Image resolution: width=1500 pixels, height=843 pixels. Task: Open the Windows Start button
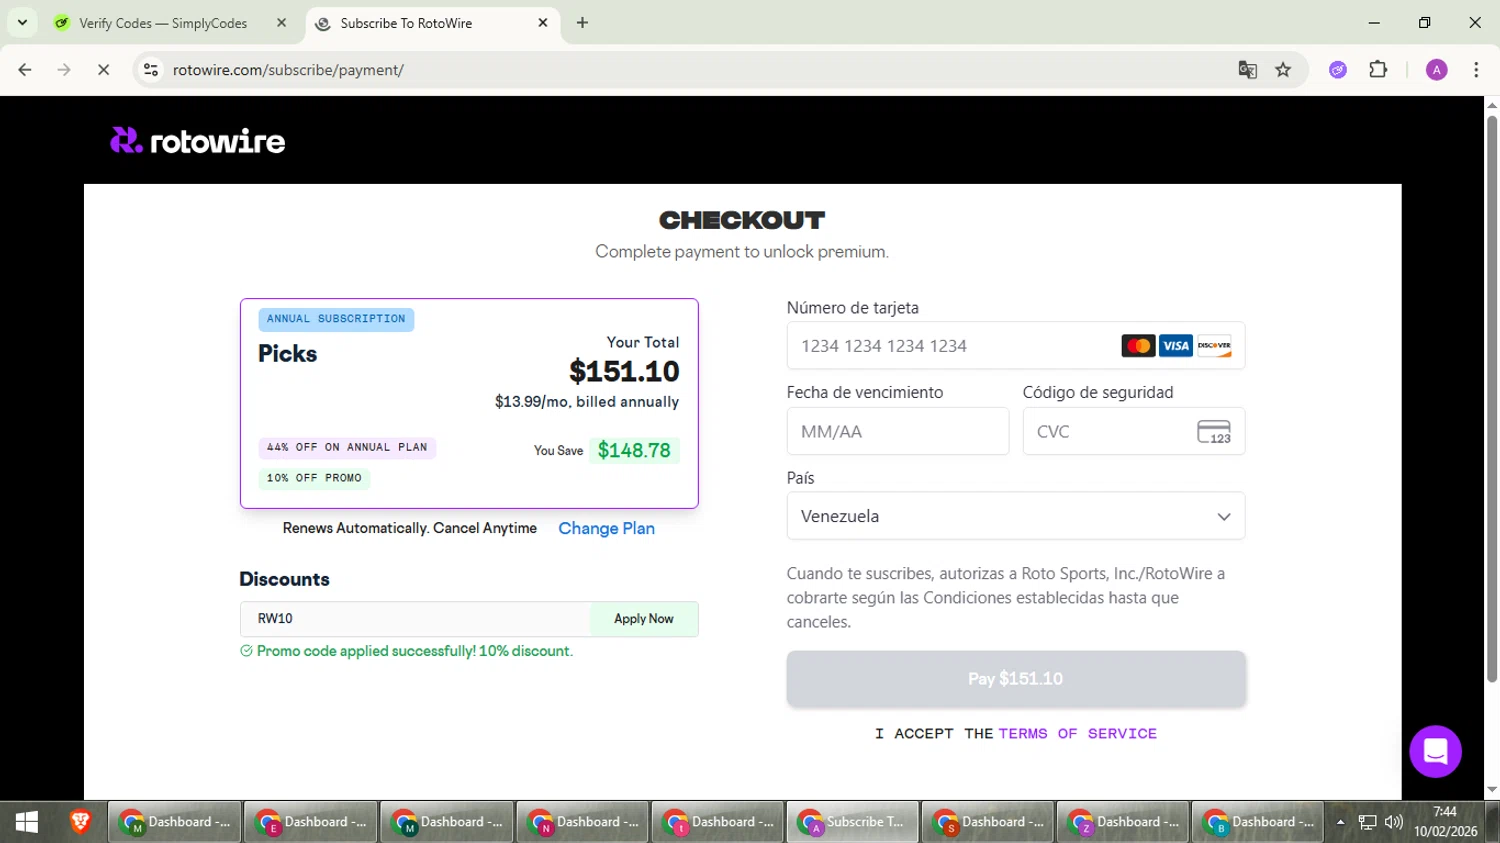click(x=27, y=822)
